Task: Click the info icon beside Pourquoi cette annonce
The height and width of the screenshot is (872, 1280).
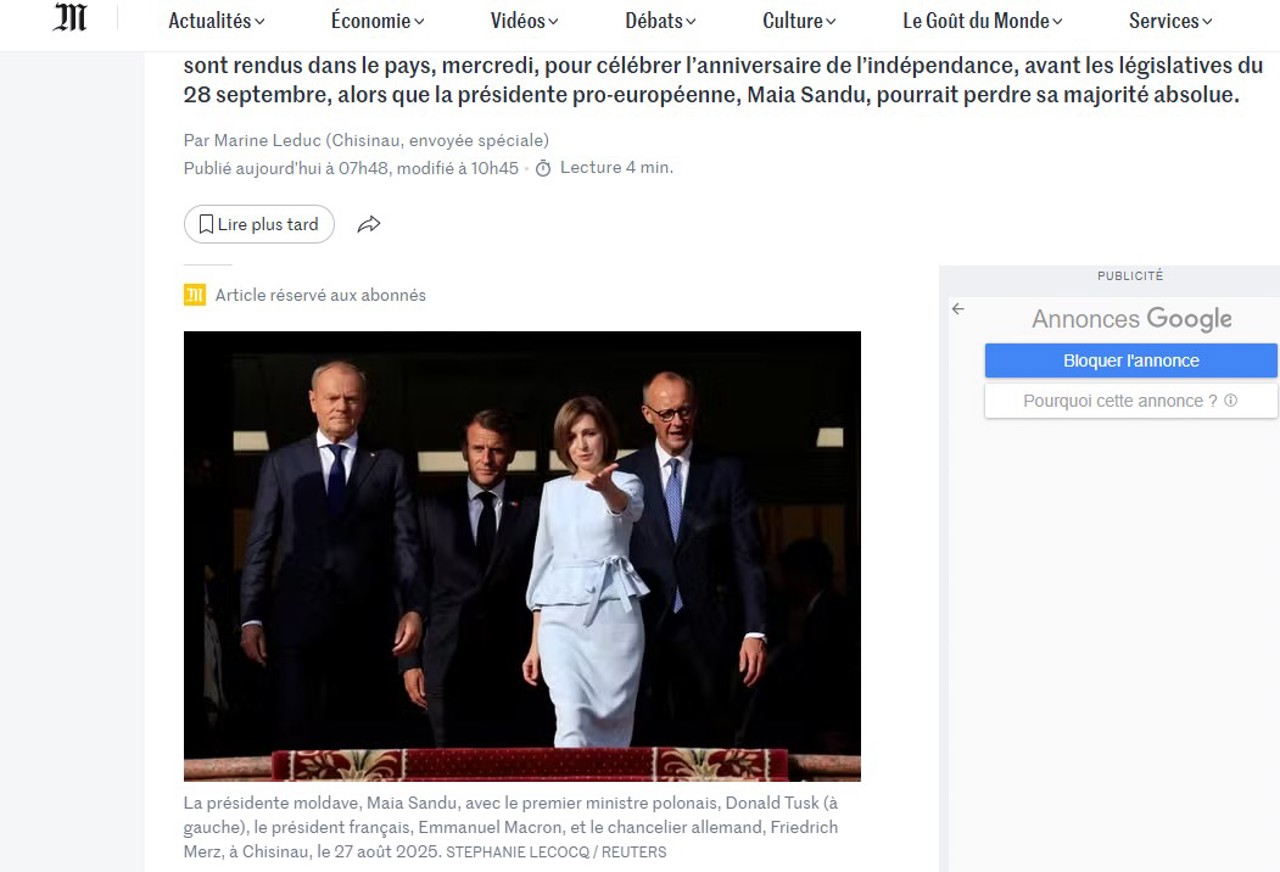Action: (x=1231, y=401)
